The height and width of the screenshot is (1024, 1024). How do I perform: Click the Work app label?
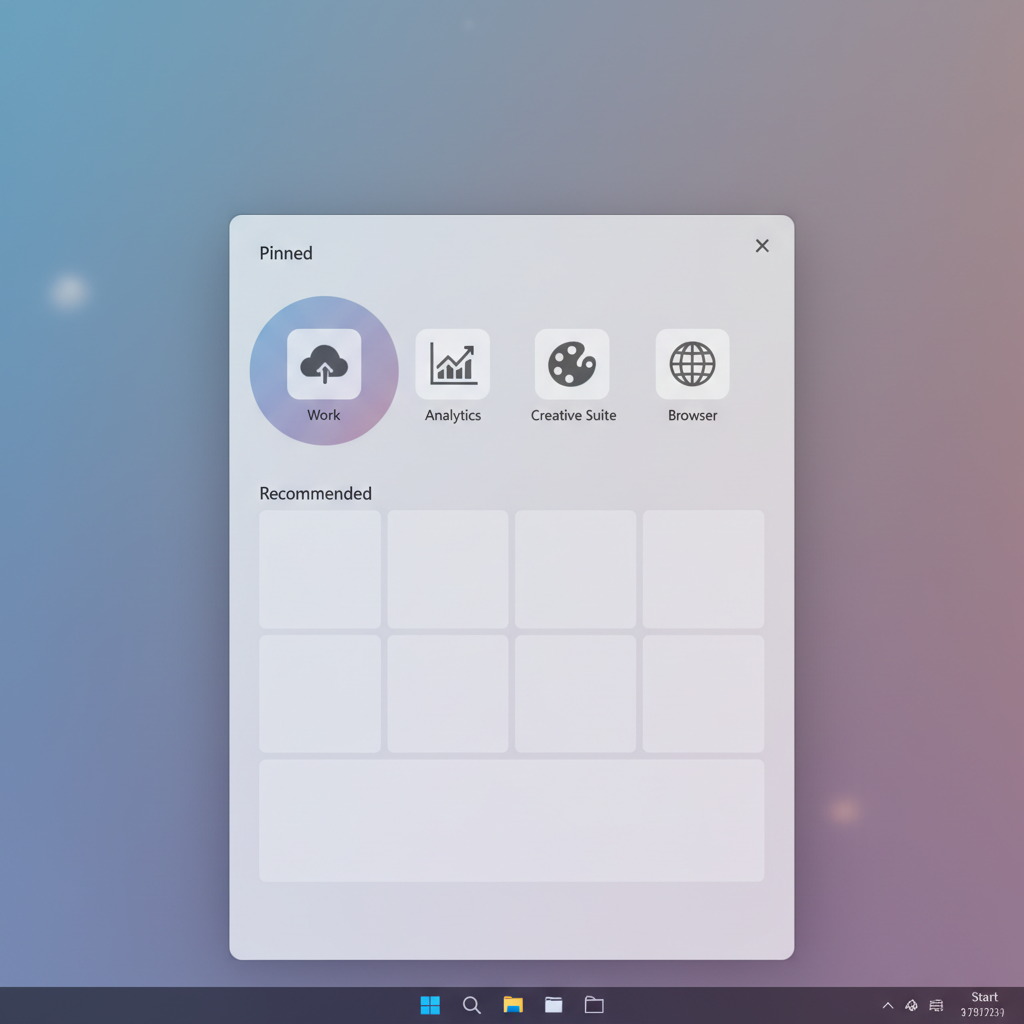pyautogui.click(x=322, y=415)
